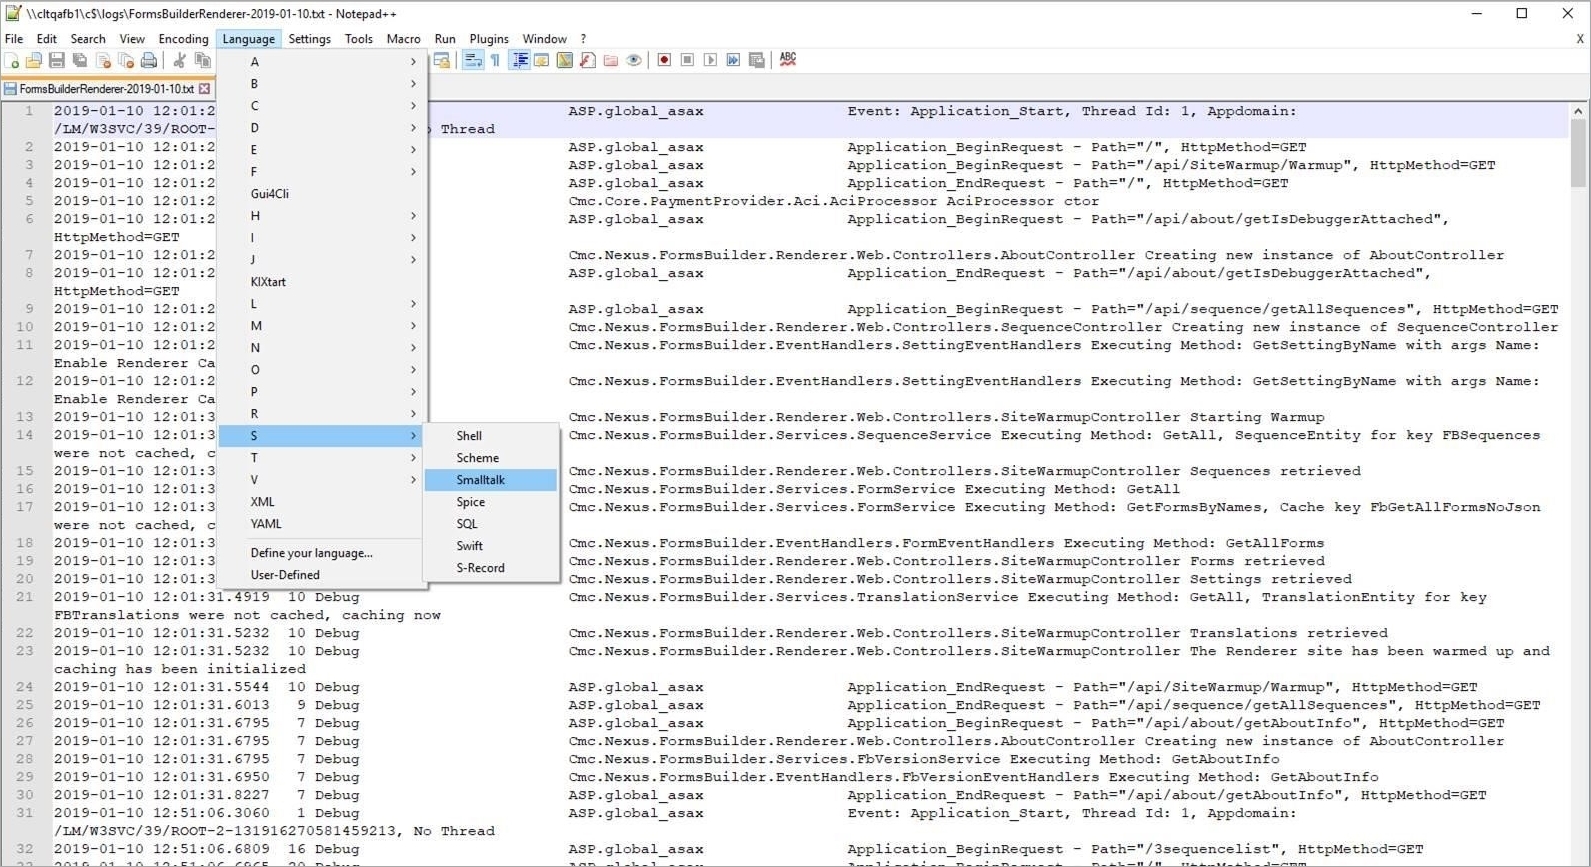Click the Playback macro icon
The height and width of the screenshot is (867, 1591).
coord(710,60)
